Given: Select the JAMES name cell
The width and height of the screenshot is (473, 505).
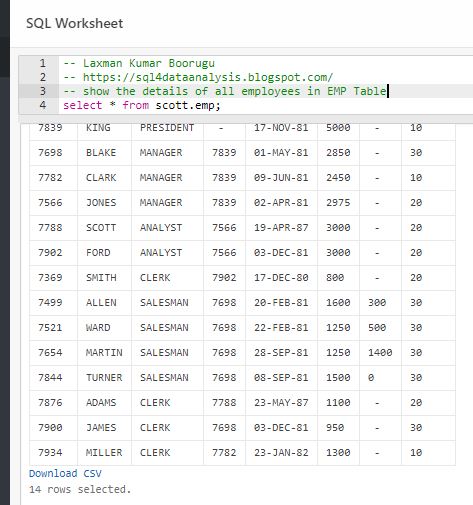Looking at the screenshot, I should coord(101,428).
